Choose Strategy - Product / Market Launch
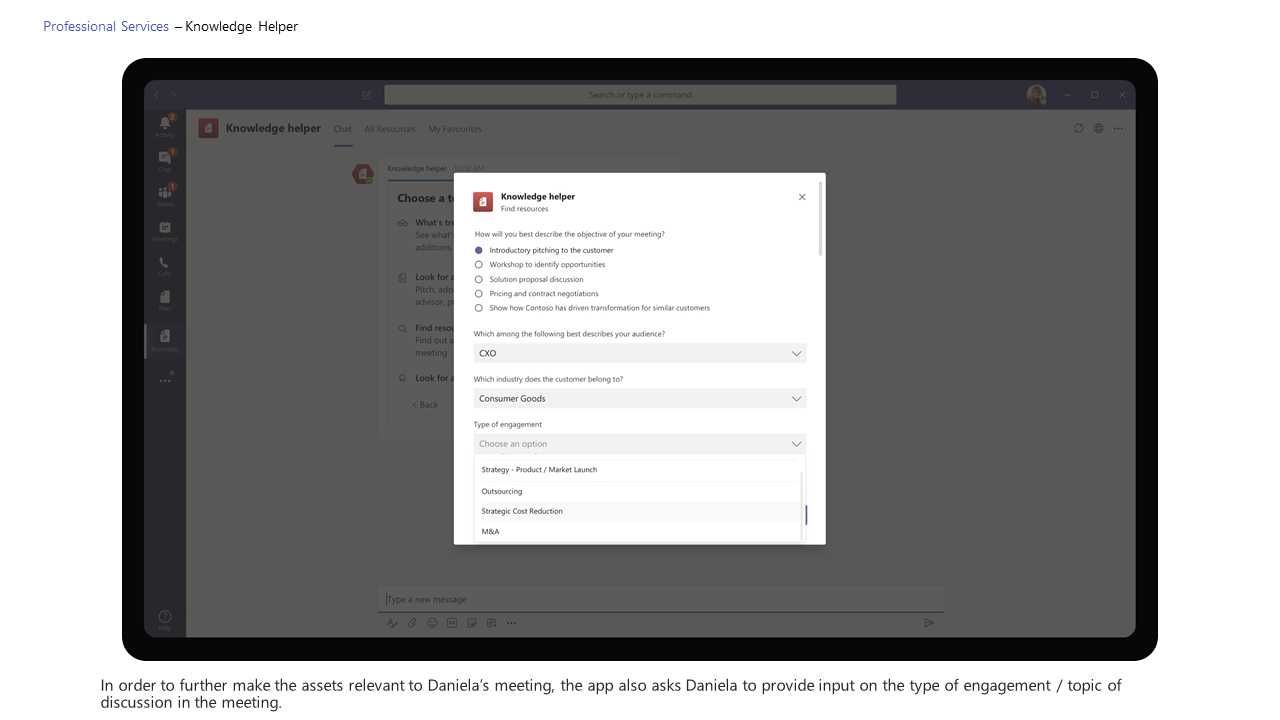This screenshot has width=1280, height=720. (x=638, y=469)
